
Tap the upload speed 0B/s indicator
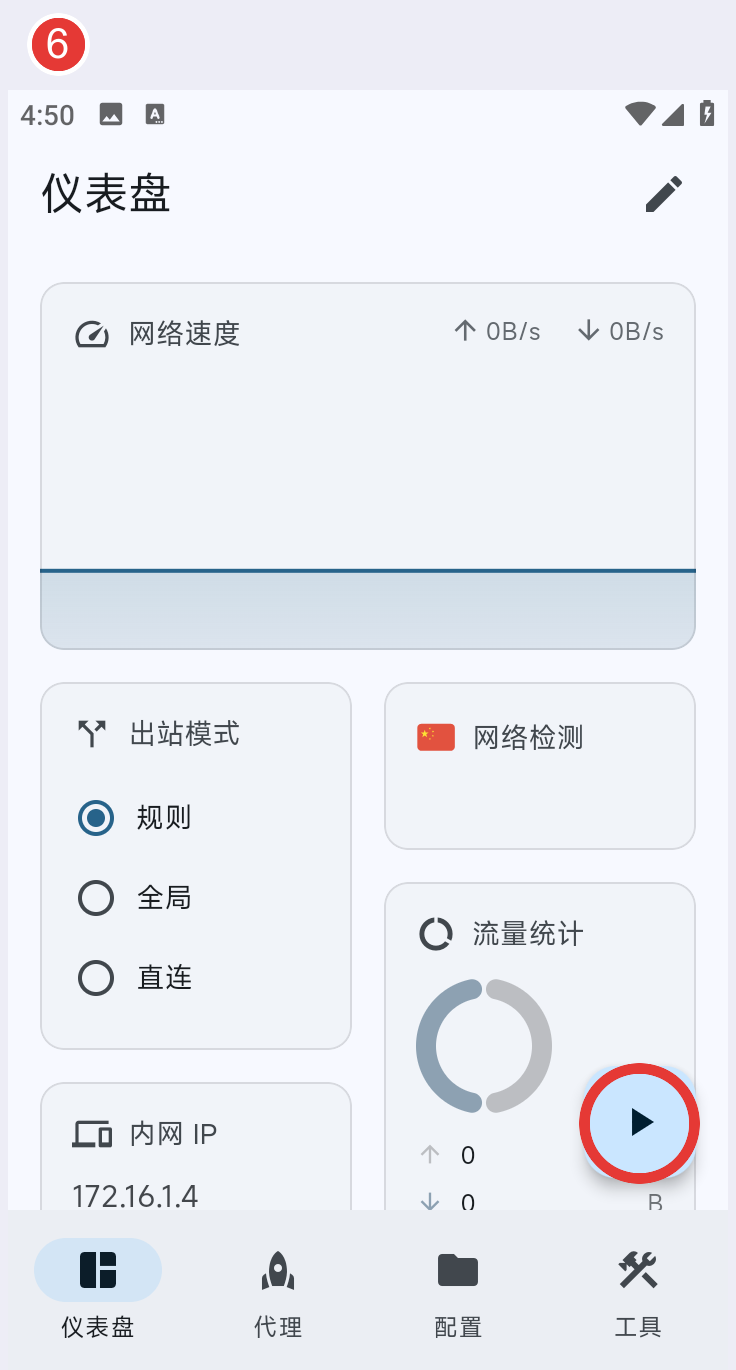497,331
